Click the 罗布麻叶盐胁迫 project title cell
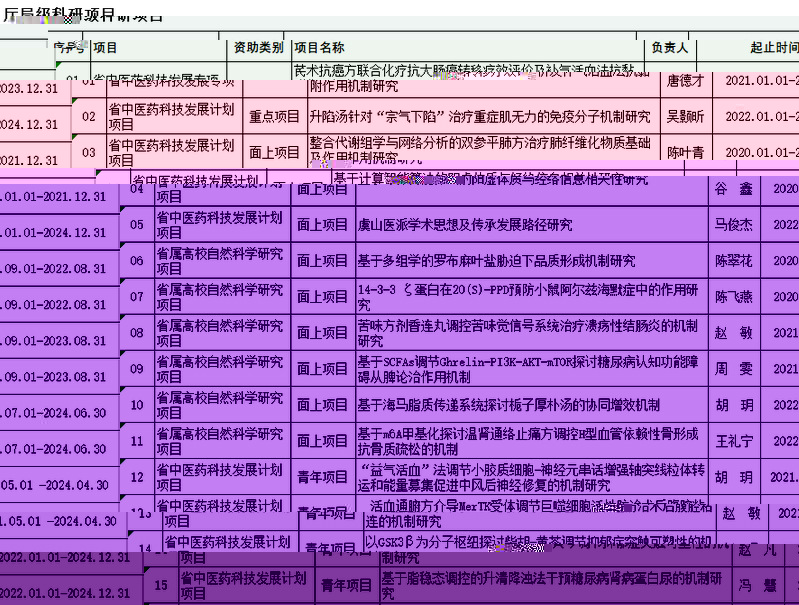Viewport: 799px width, 605px height. (496, 261)
